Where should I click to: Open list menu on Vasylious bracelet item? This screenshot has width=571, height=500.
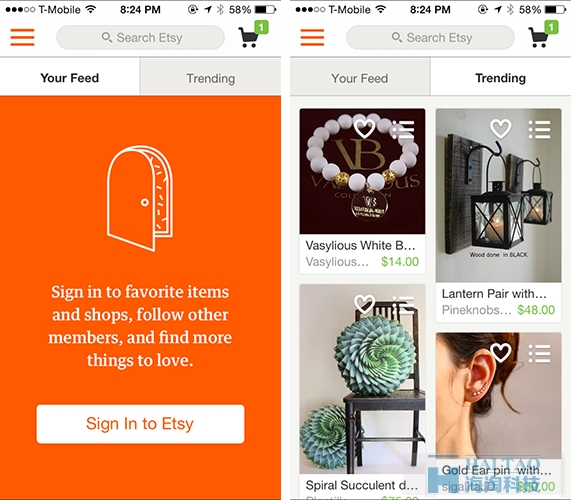[x=403, y=129]
